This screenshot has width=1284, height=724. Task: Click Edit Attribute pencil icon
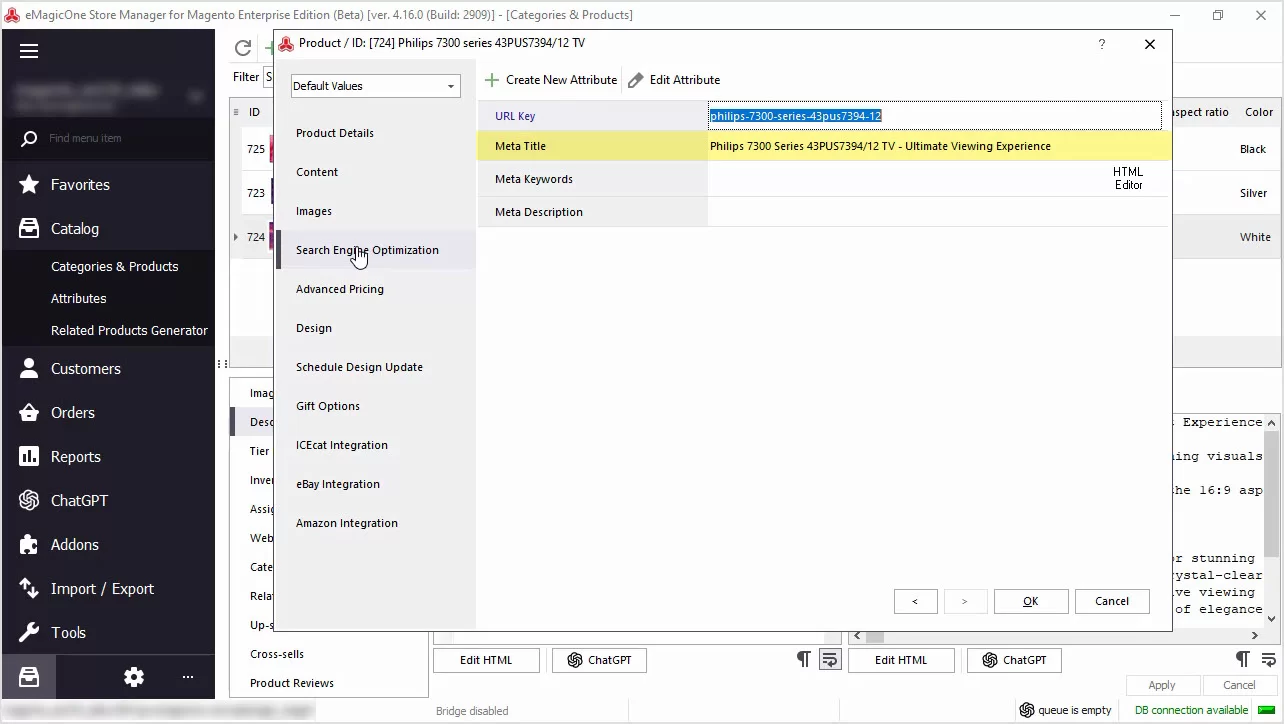pos(636,80)
